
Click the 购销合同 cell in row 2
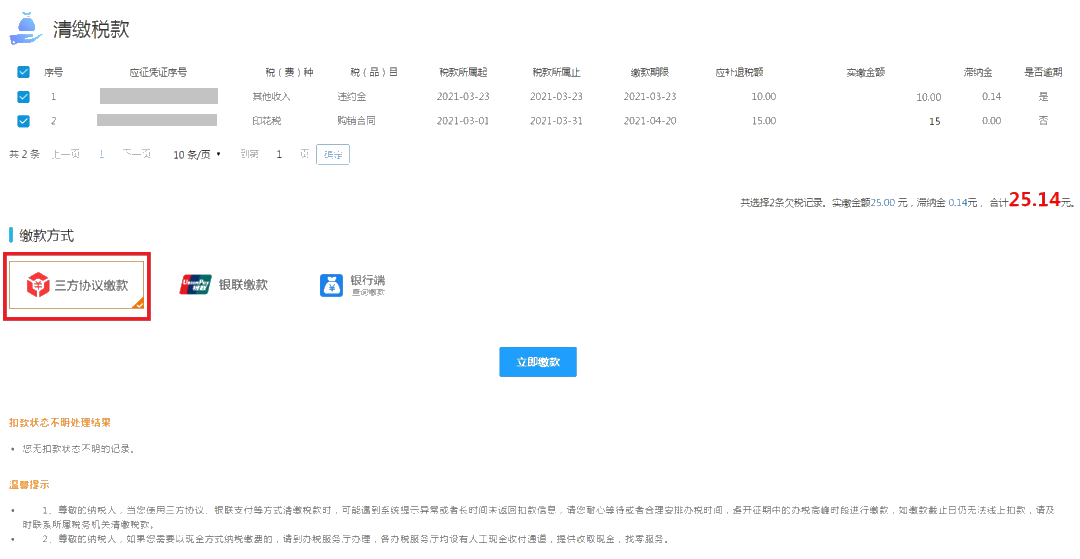[x=356, y=121]
